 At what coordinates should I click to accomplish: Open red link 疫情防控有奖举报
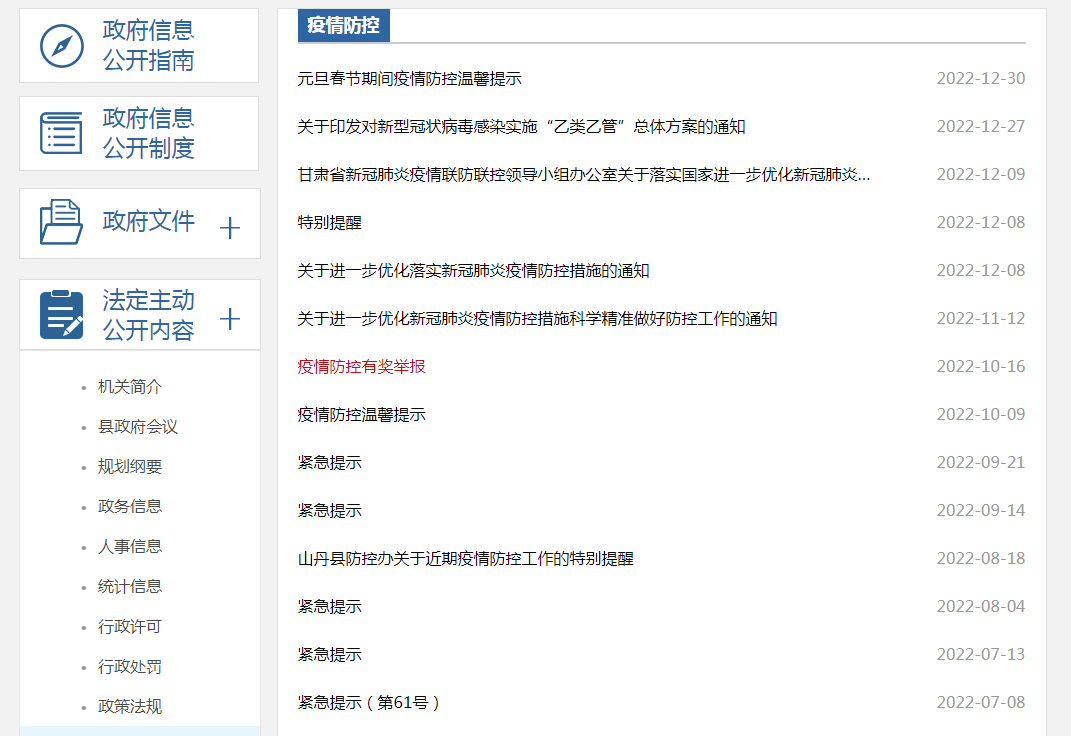tap(361, 367)
